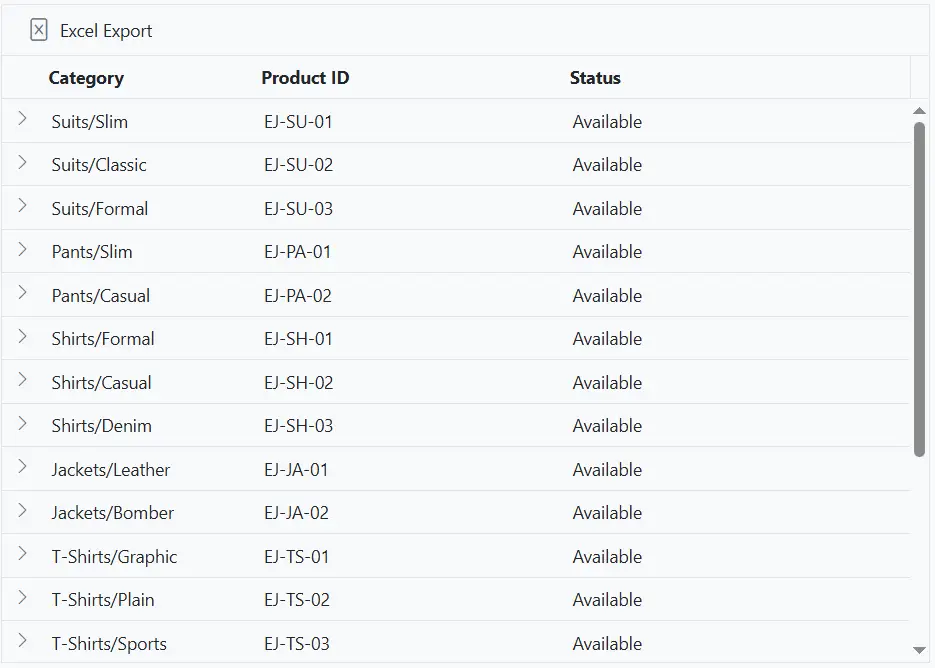Expand the Pants/Casual row
This screenshot has width=935, height=668.
(x=22, y=293)
